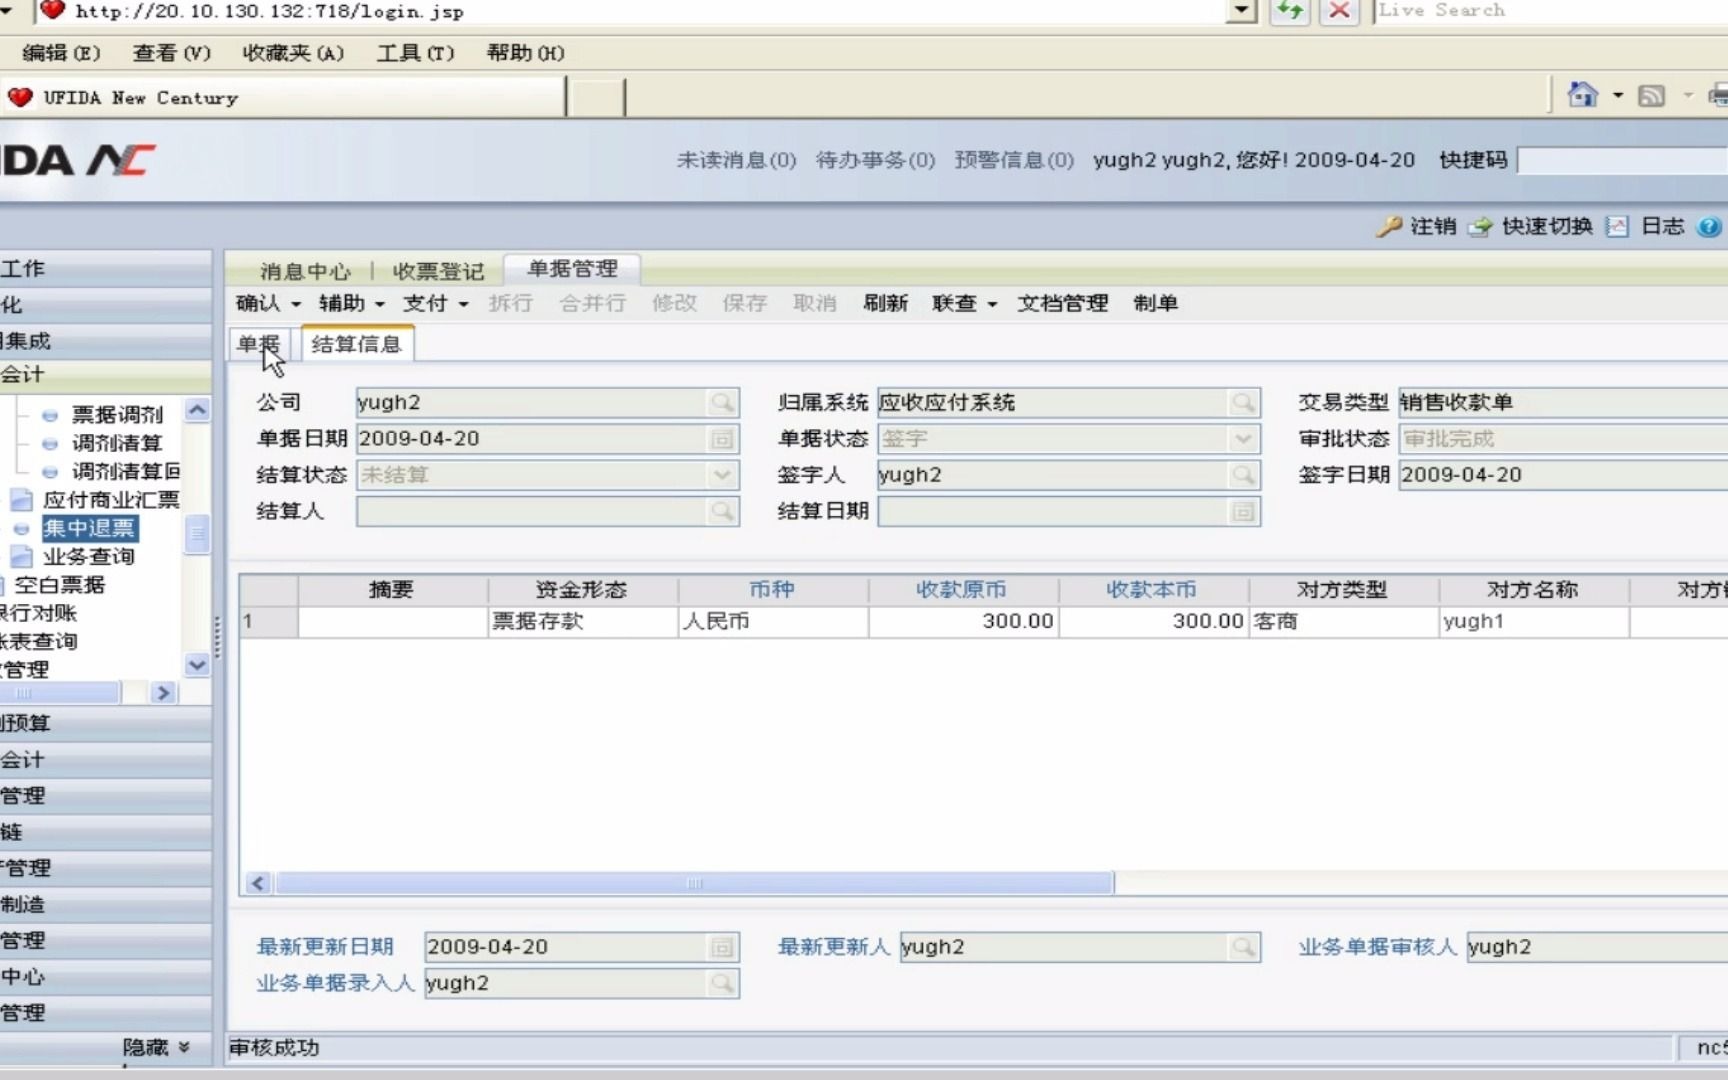Image resolution: width=1728 pixels, height=1080 pixels.
Task: Click search icon in 归属系统 field
Action: click(1243, 402)
